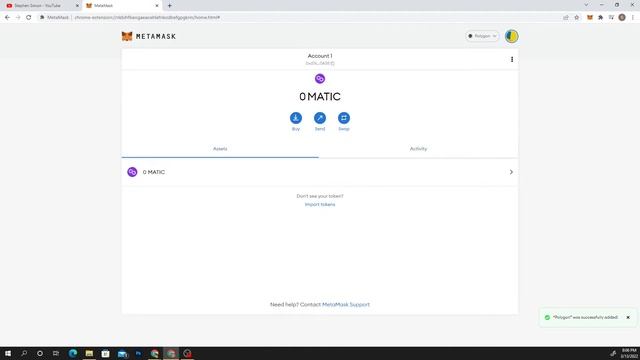This screenshot has height=360, width=640.
Task: Click the taskbar clock
Action: coord(629,353)
